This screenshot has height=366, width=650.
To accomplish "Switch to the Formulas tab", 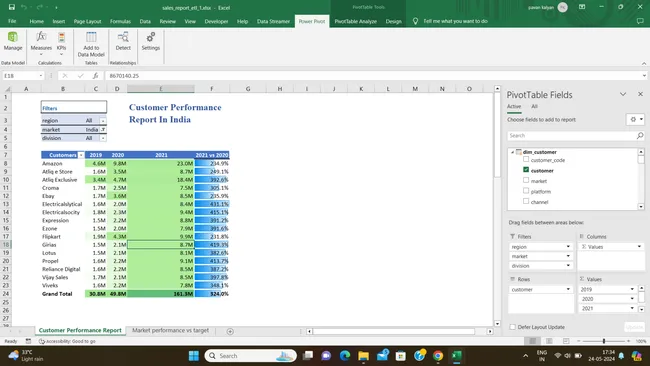I will (x=120, y=21).
